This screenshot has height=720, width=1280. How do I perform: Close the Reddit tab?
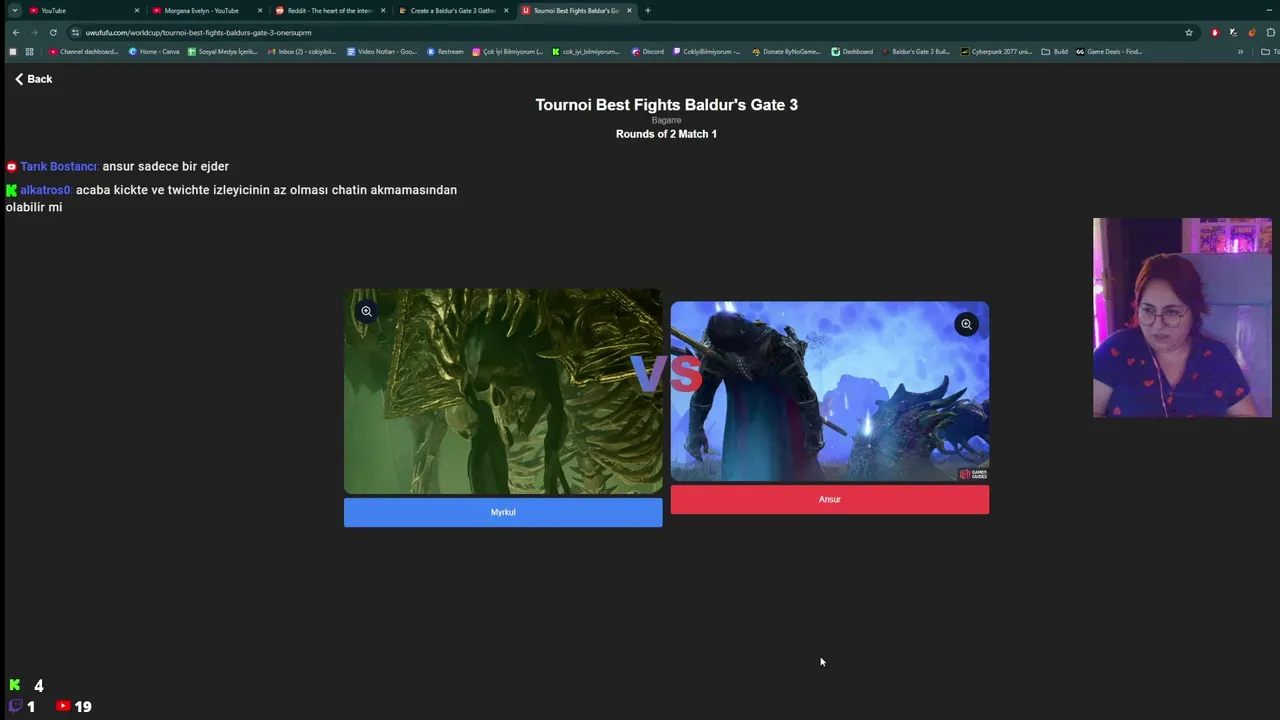point(383,11)
